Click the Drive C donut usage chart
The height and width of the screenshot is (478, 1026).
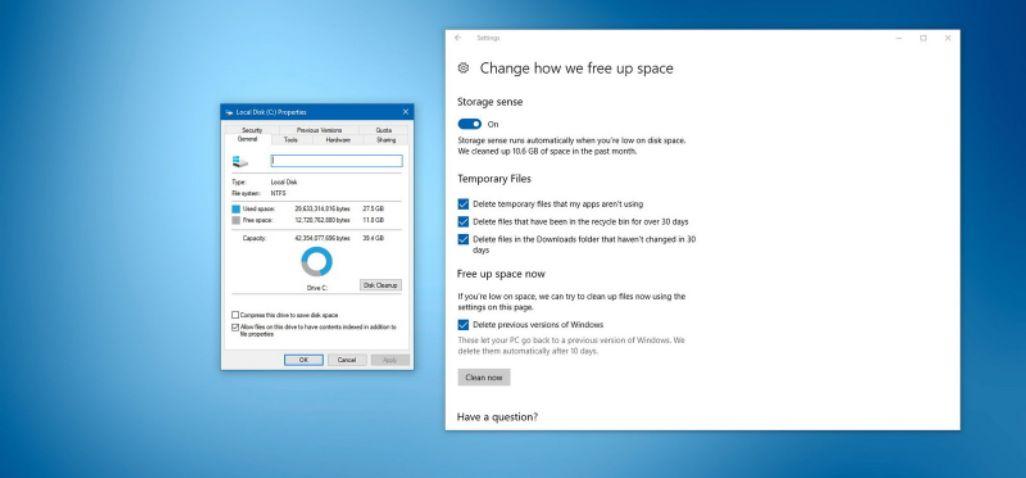point(317,262)
